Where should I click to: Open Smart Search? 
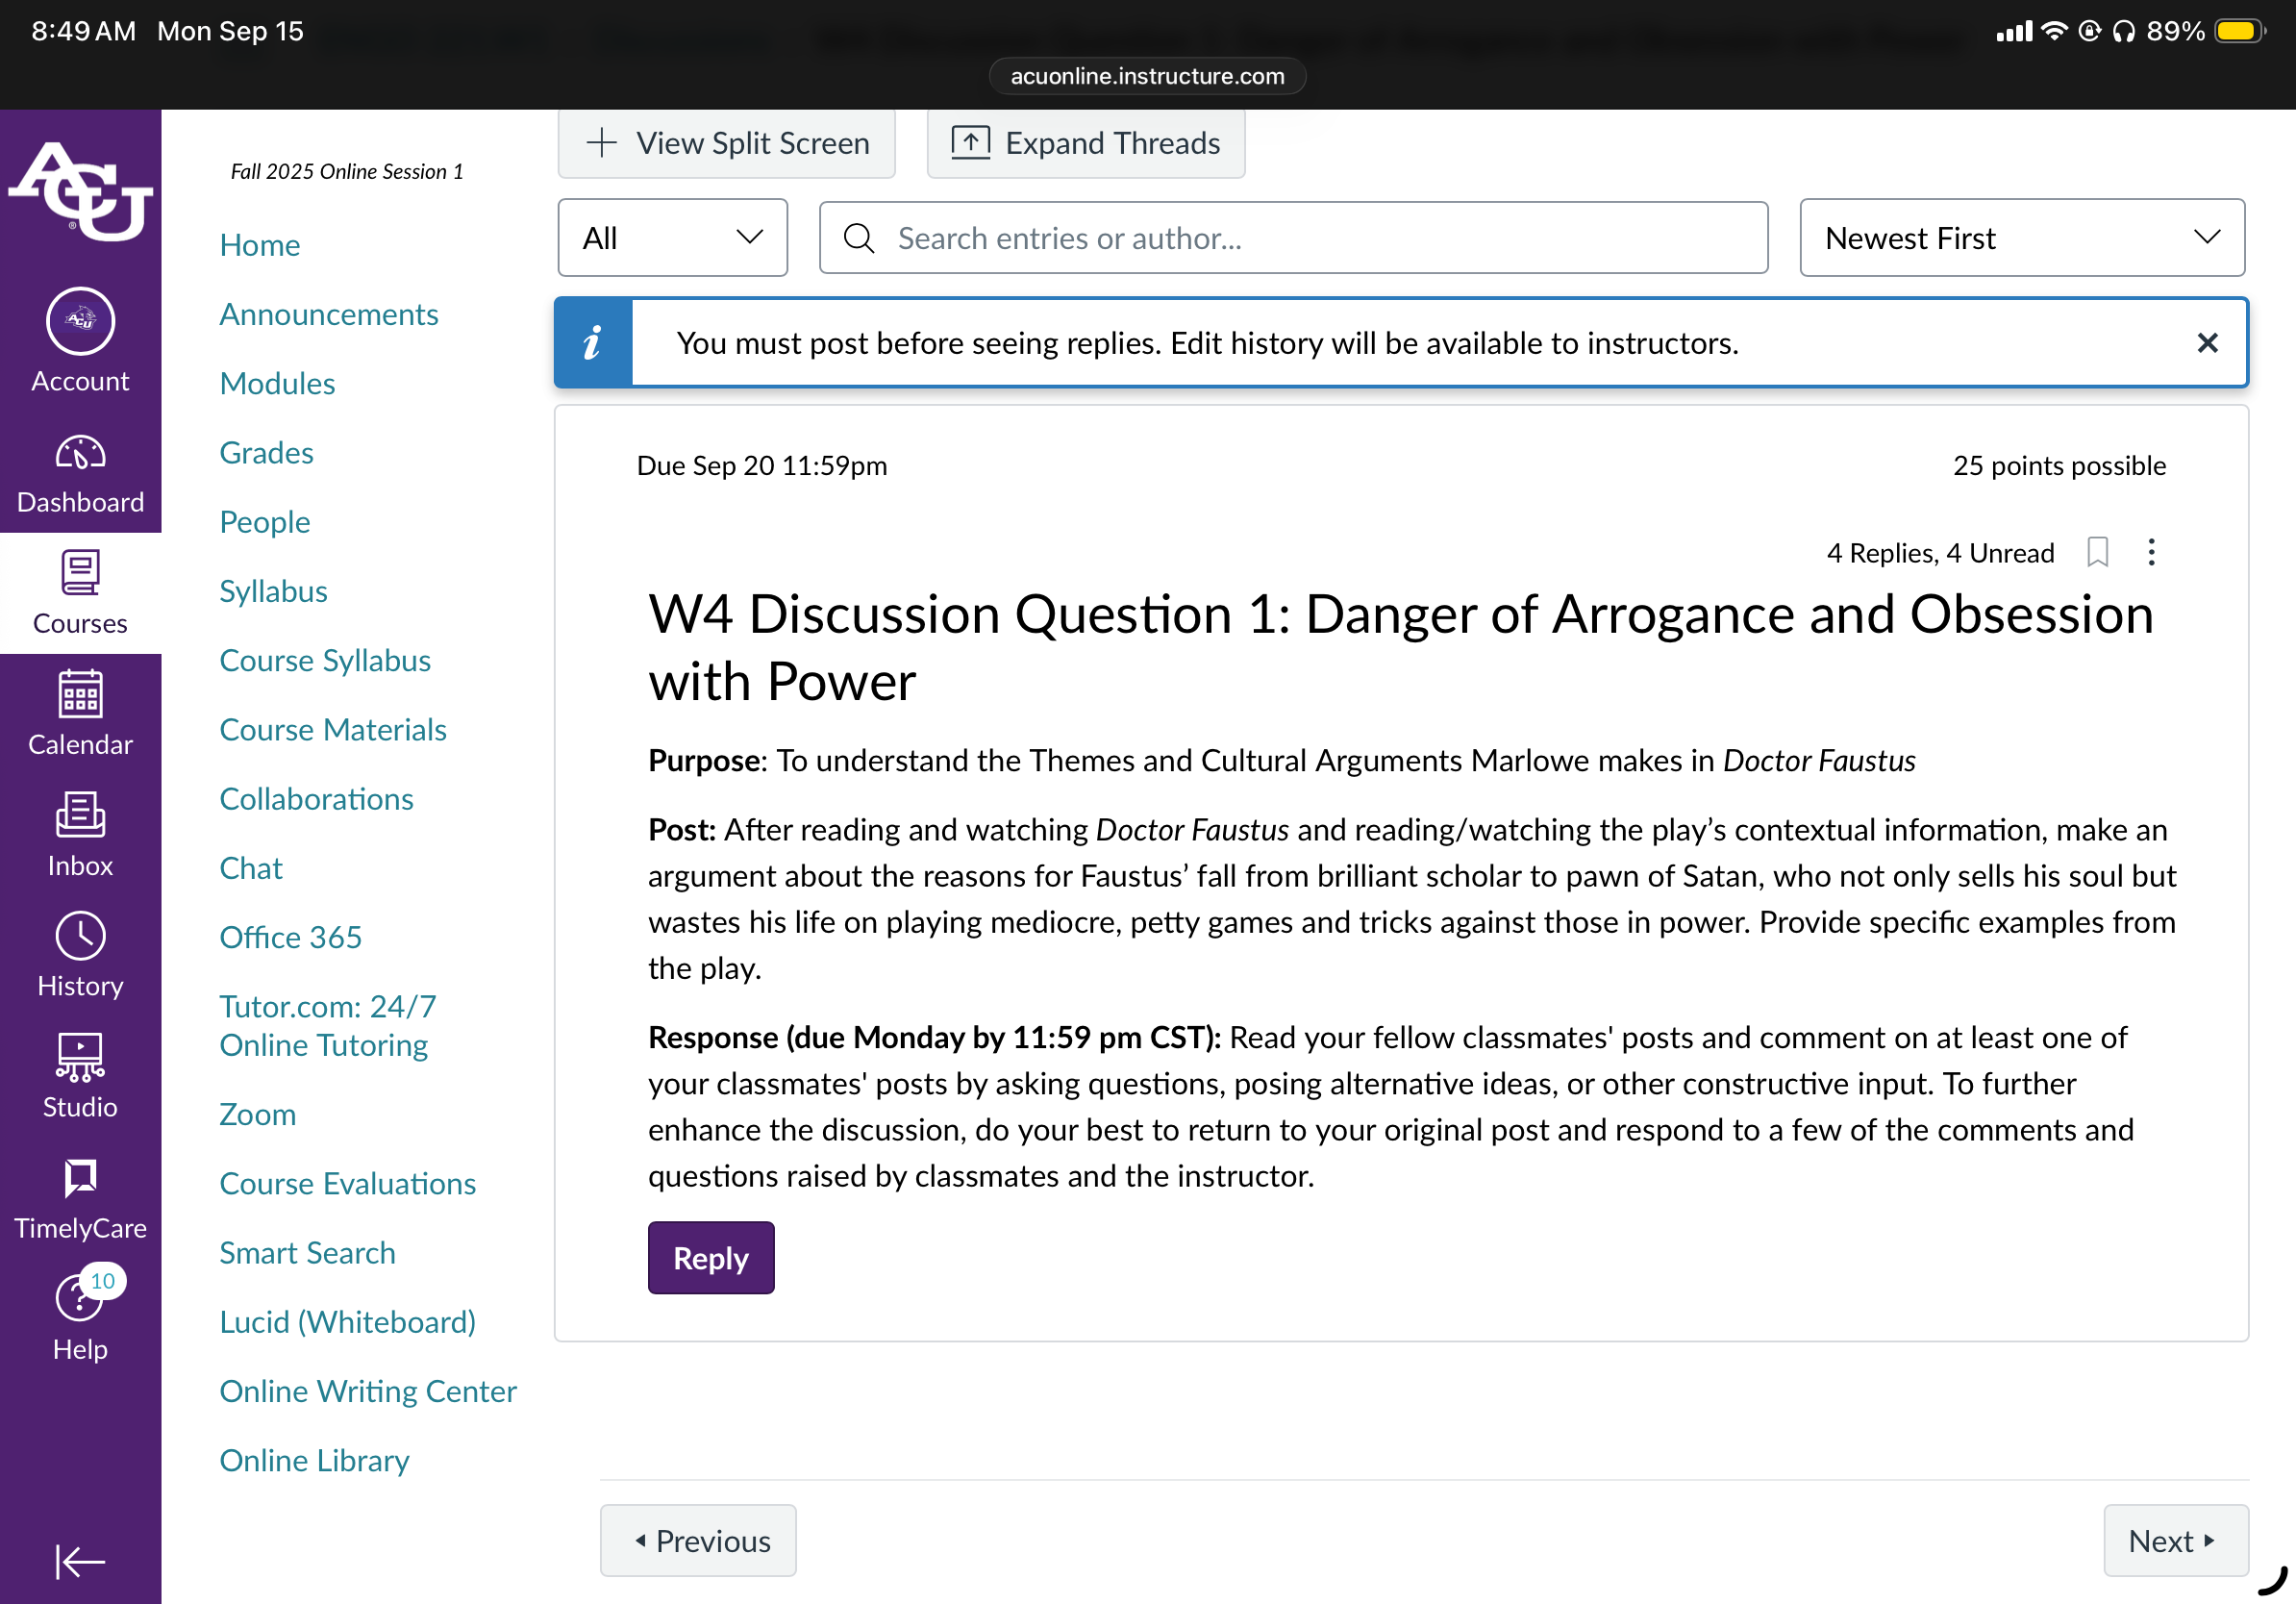tap(307, 1252)
